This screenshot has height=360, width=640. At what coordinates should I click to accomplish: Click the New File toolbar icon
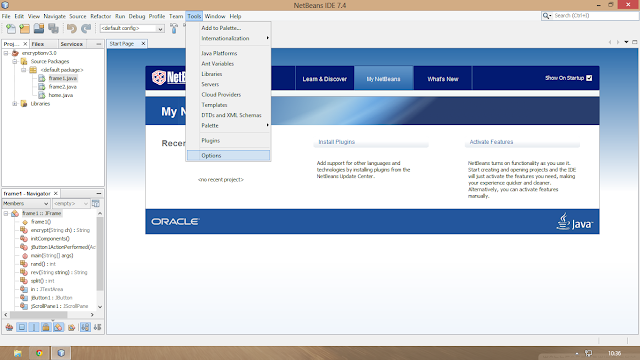[11, 29]
